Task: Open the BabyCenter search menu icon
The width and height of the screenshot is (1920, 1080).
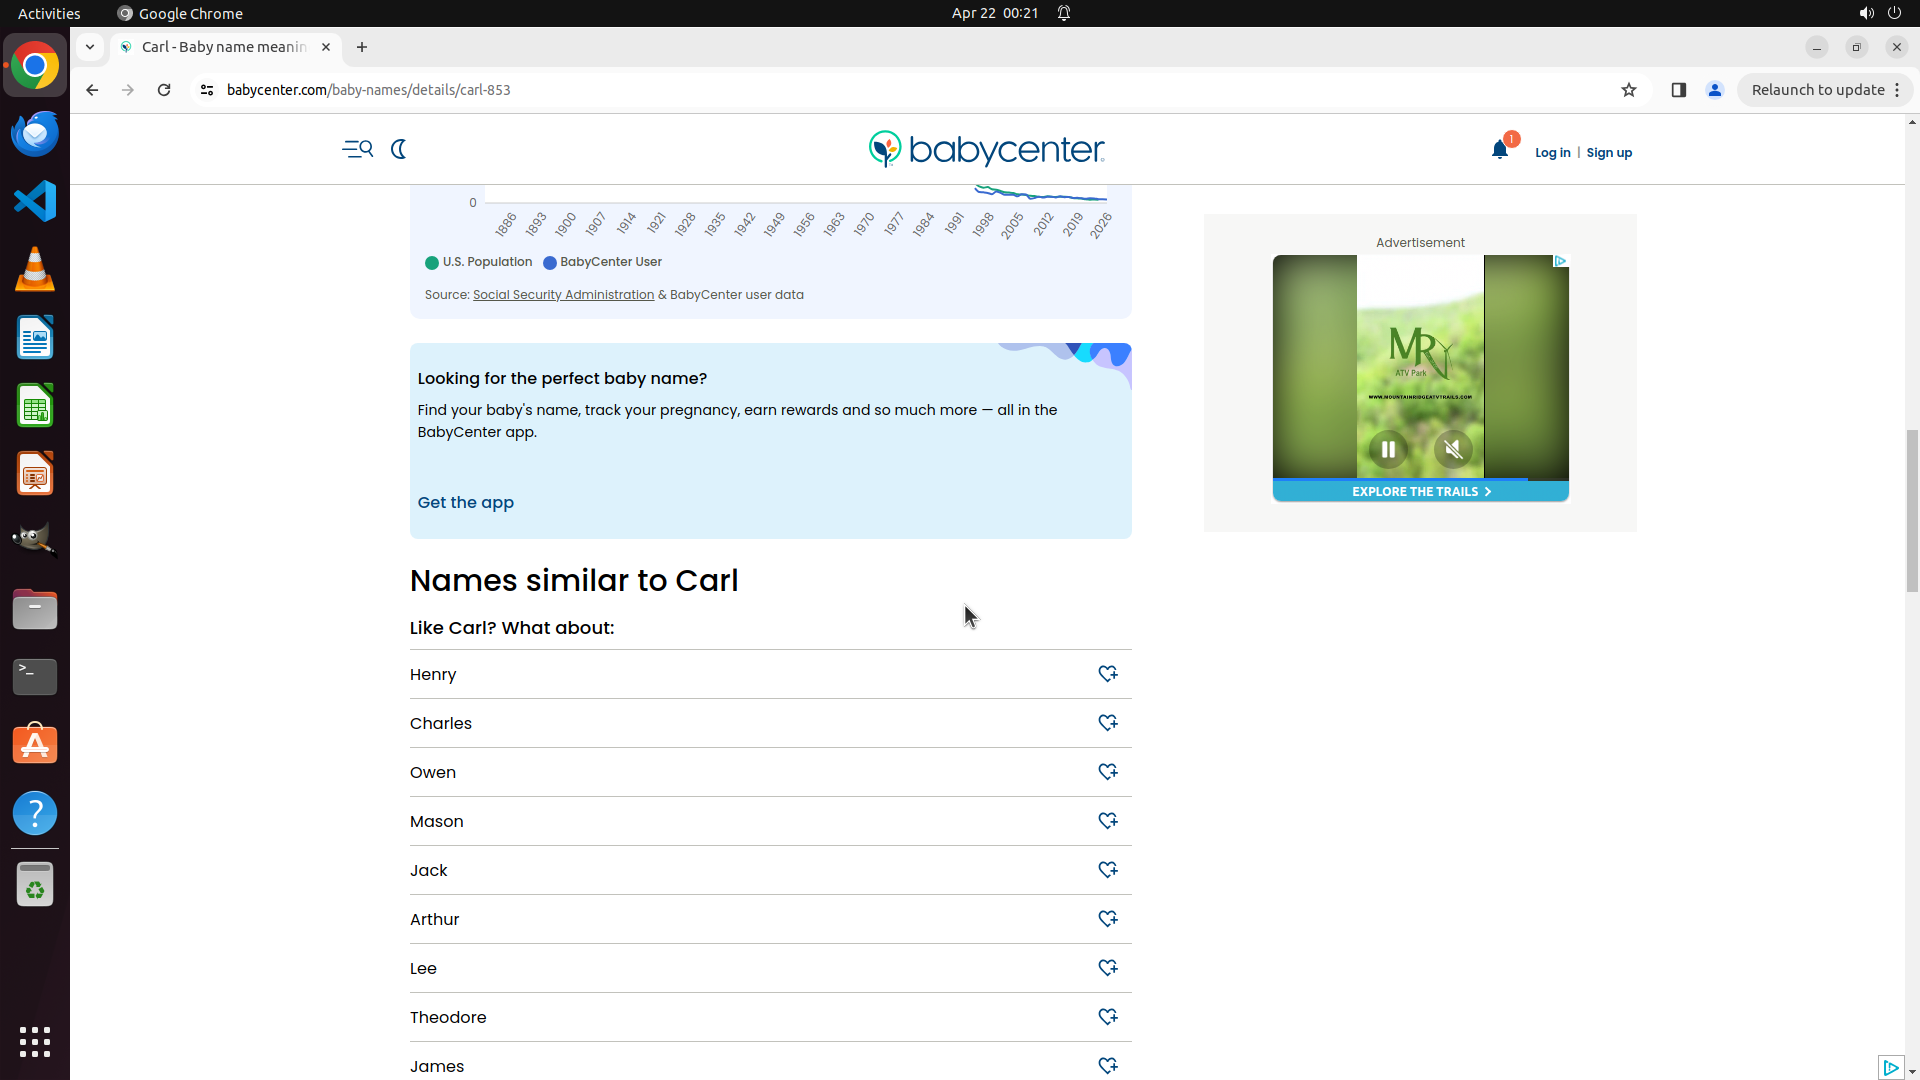Action: tap(357, 149)
